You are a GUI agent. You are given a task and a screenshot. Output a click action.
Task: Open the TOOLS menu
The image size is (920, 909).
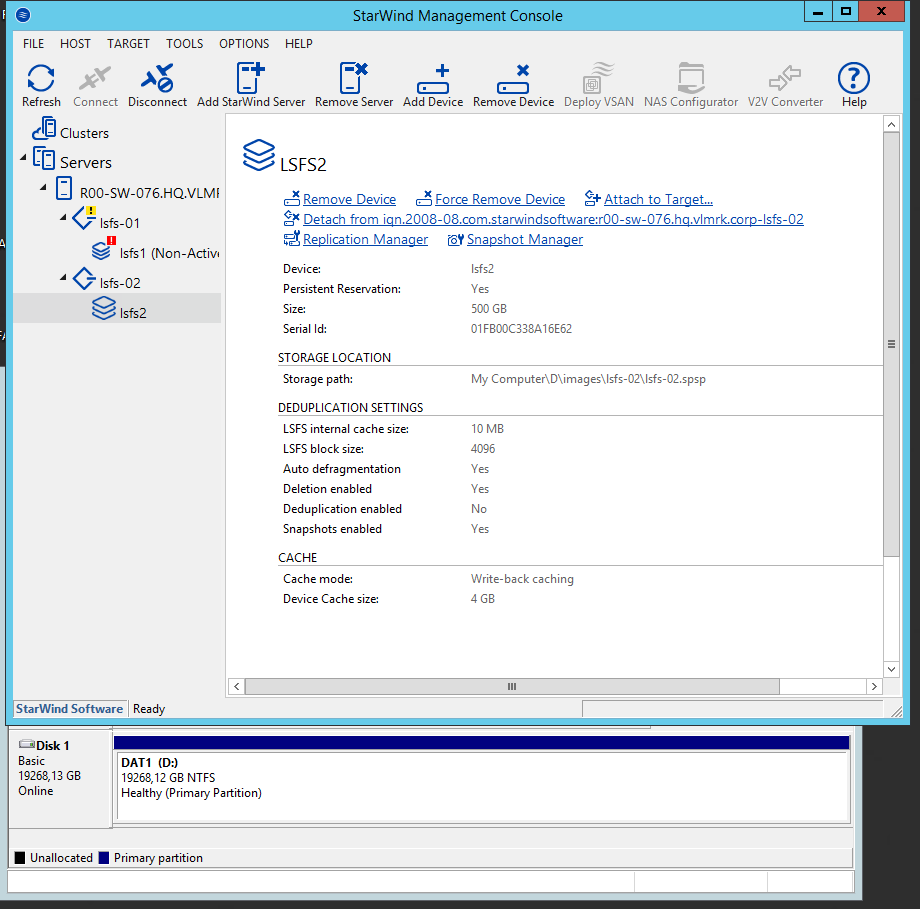click(x=184, y=44)
